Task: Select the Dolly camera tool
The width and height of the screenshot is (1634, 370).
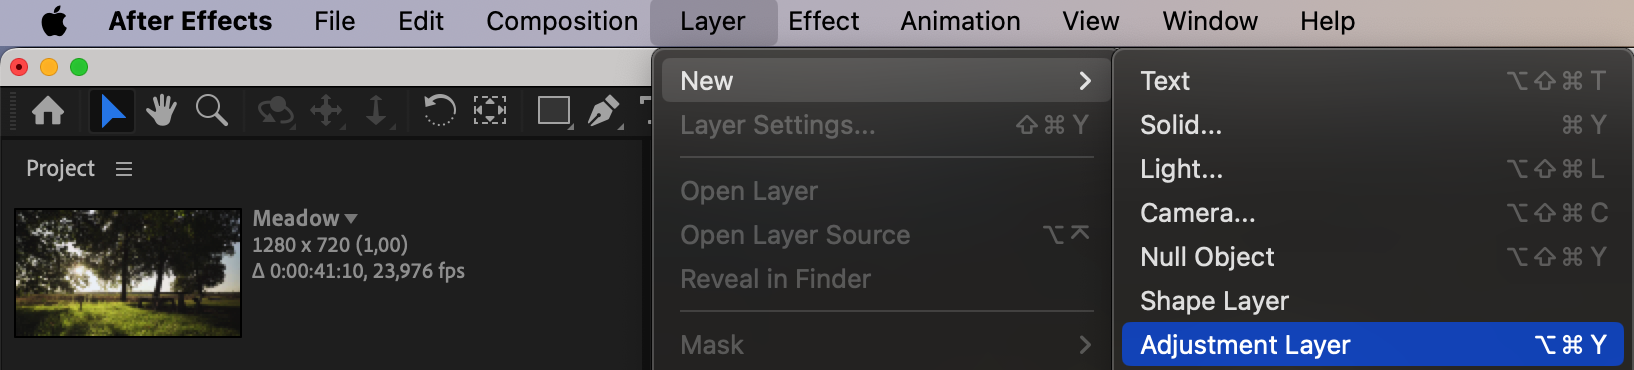Action: pos(377,111)
